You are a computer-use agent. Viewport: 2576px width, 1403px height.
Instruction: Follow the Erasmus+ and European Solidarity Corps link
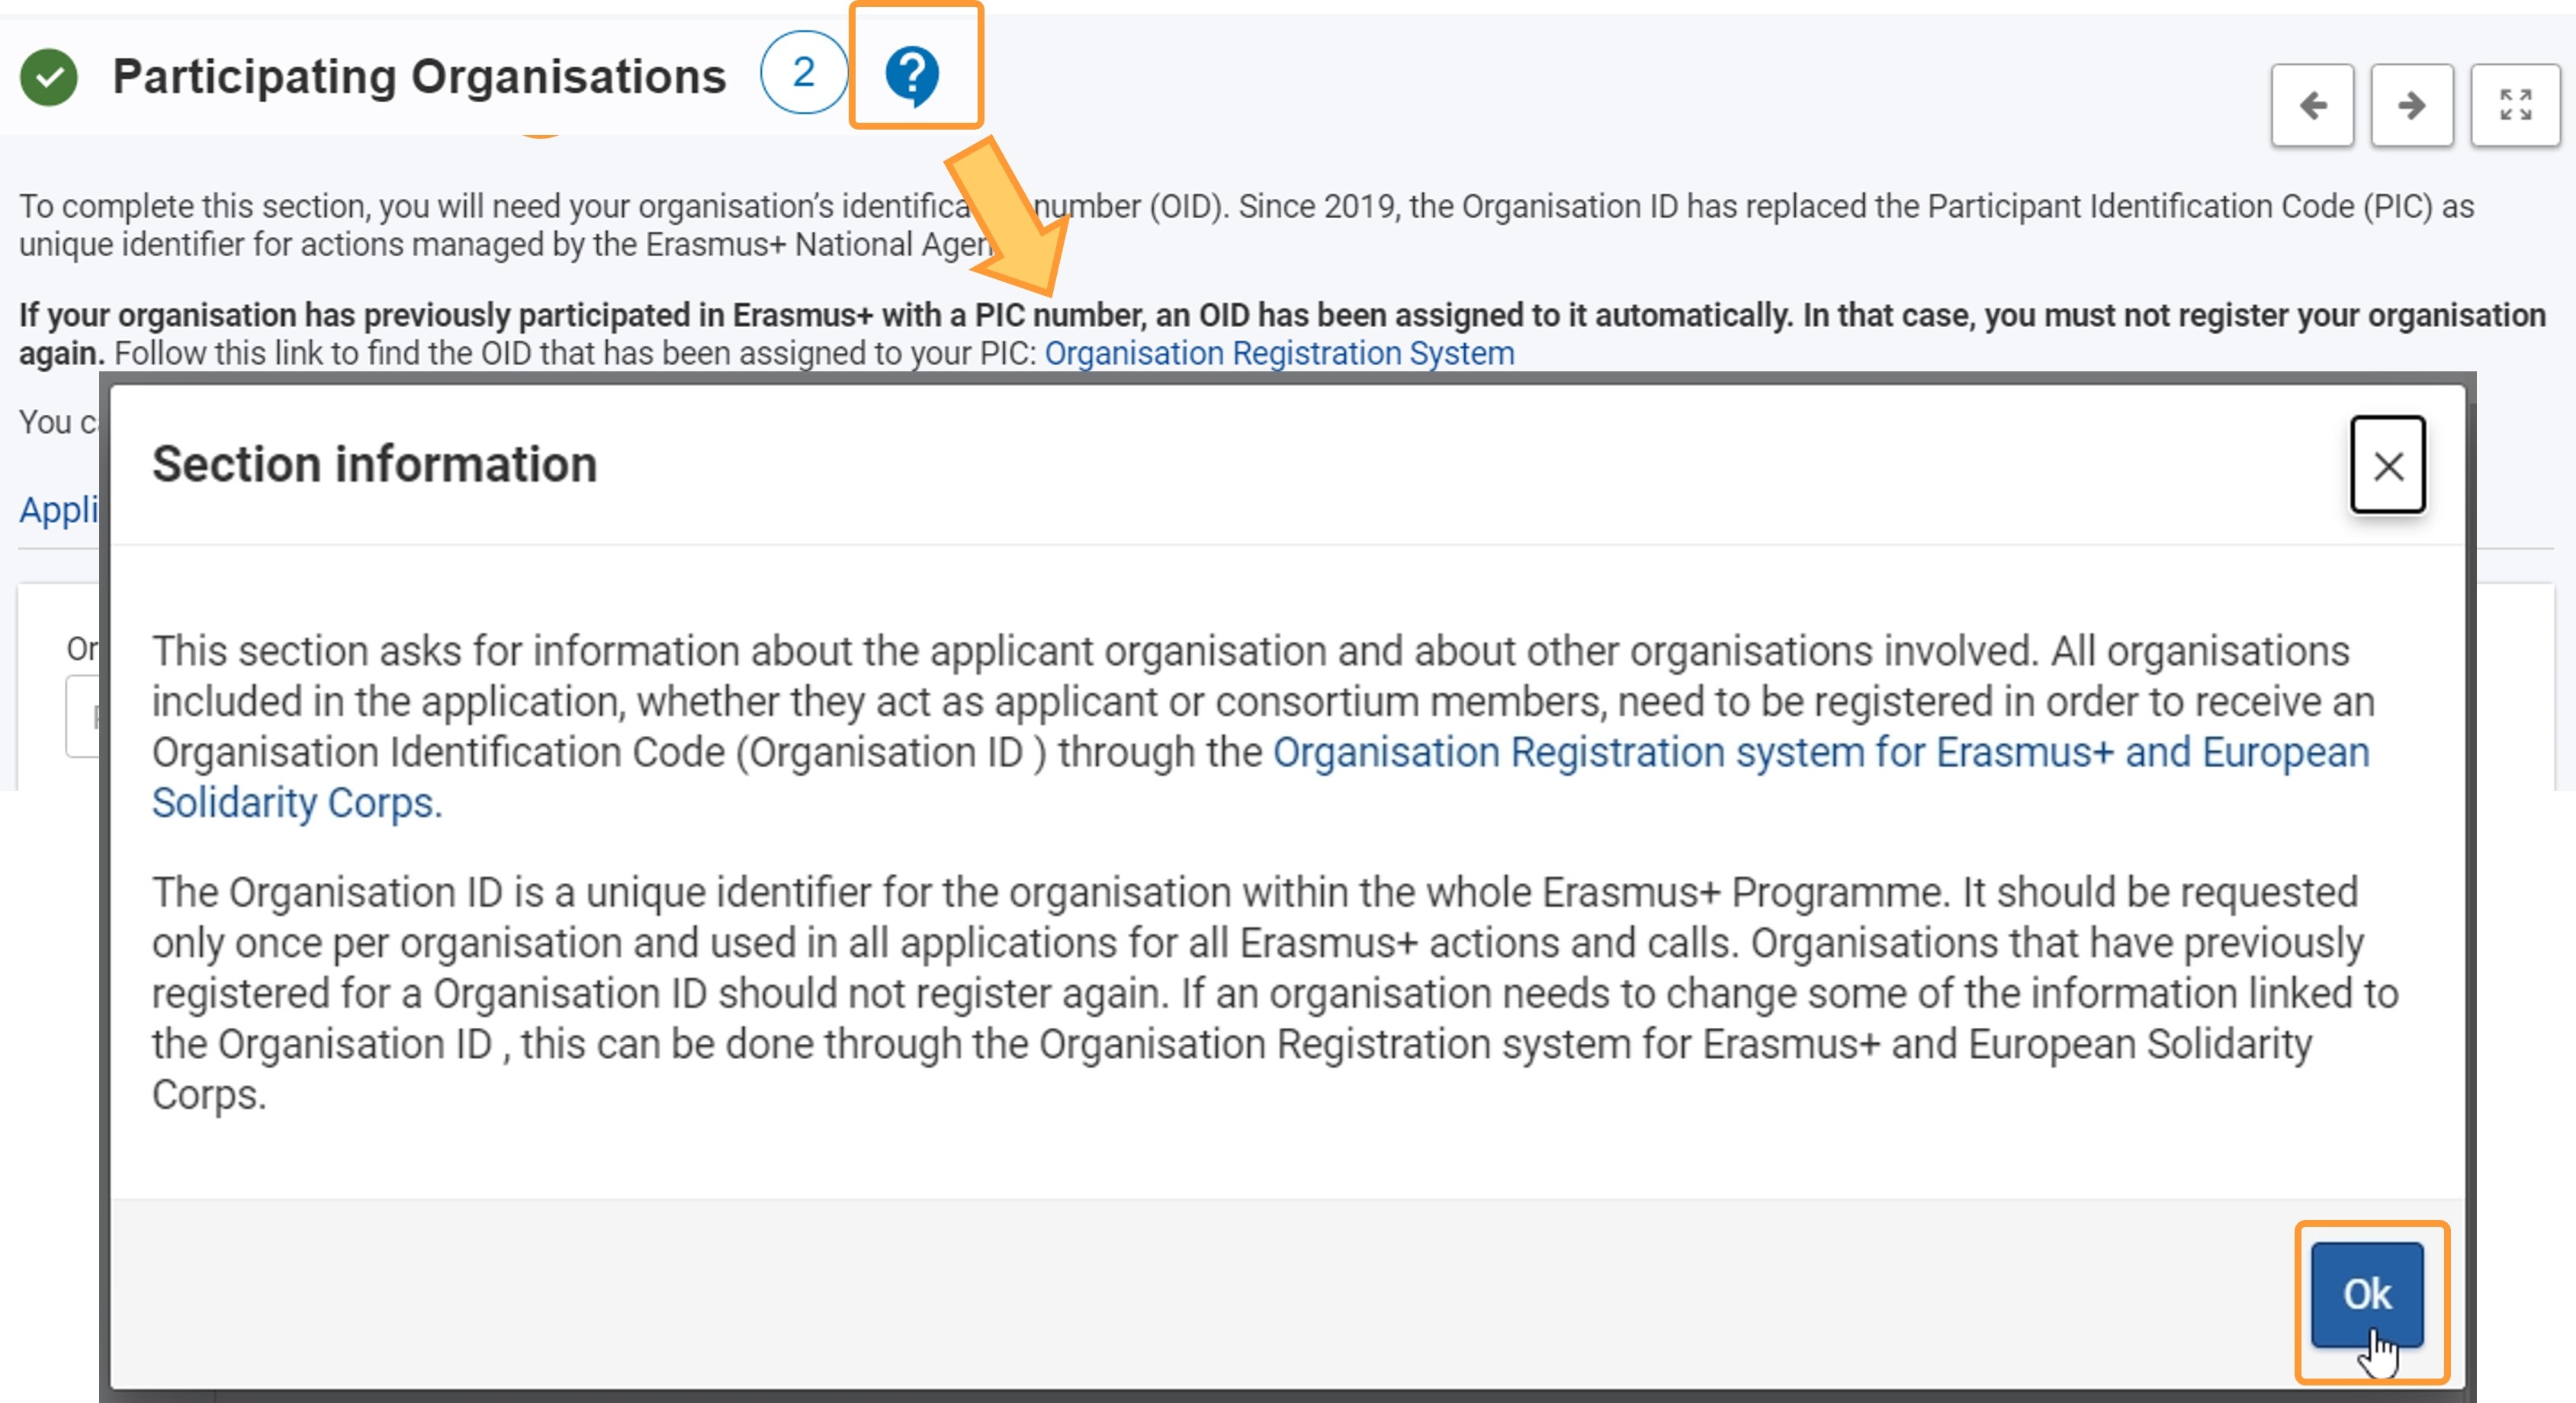tap(1820, 753)
